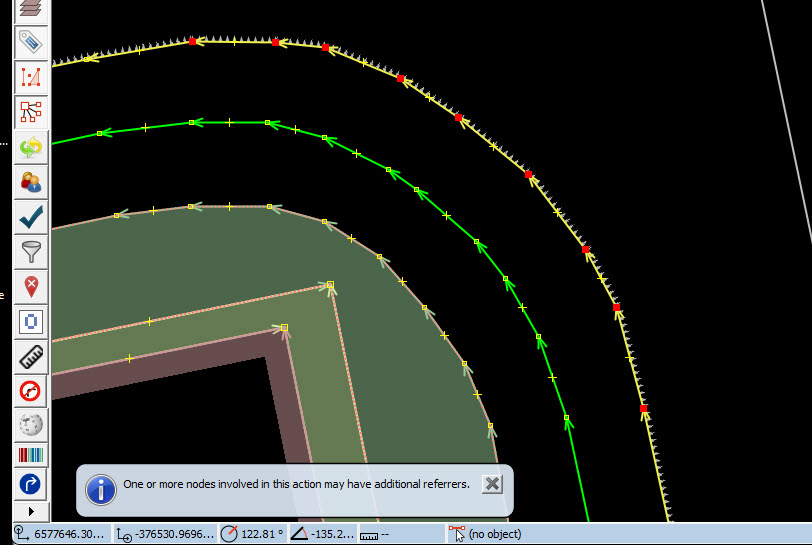The height and width of the screenshot is (545, 812).
Task: Click the longitude value -376530.9696 in the status bar
Action: [x=175, y=534]
